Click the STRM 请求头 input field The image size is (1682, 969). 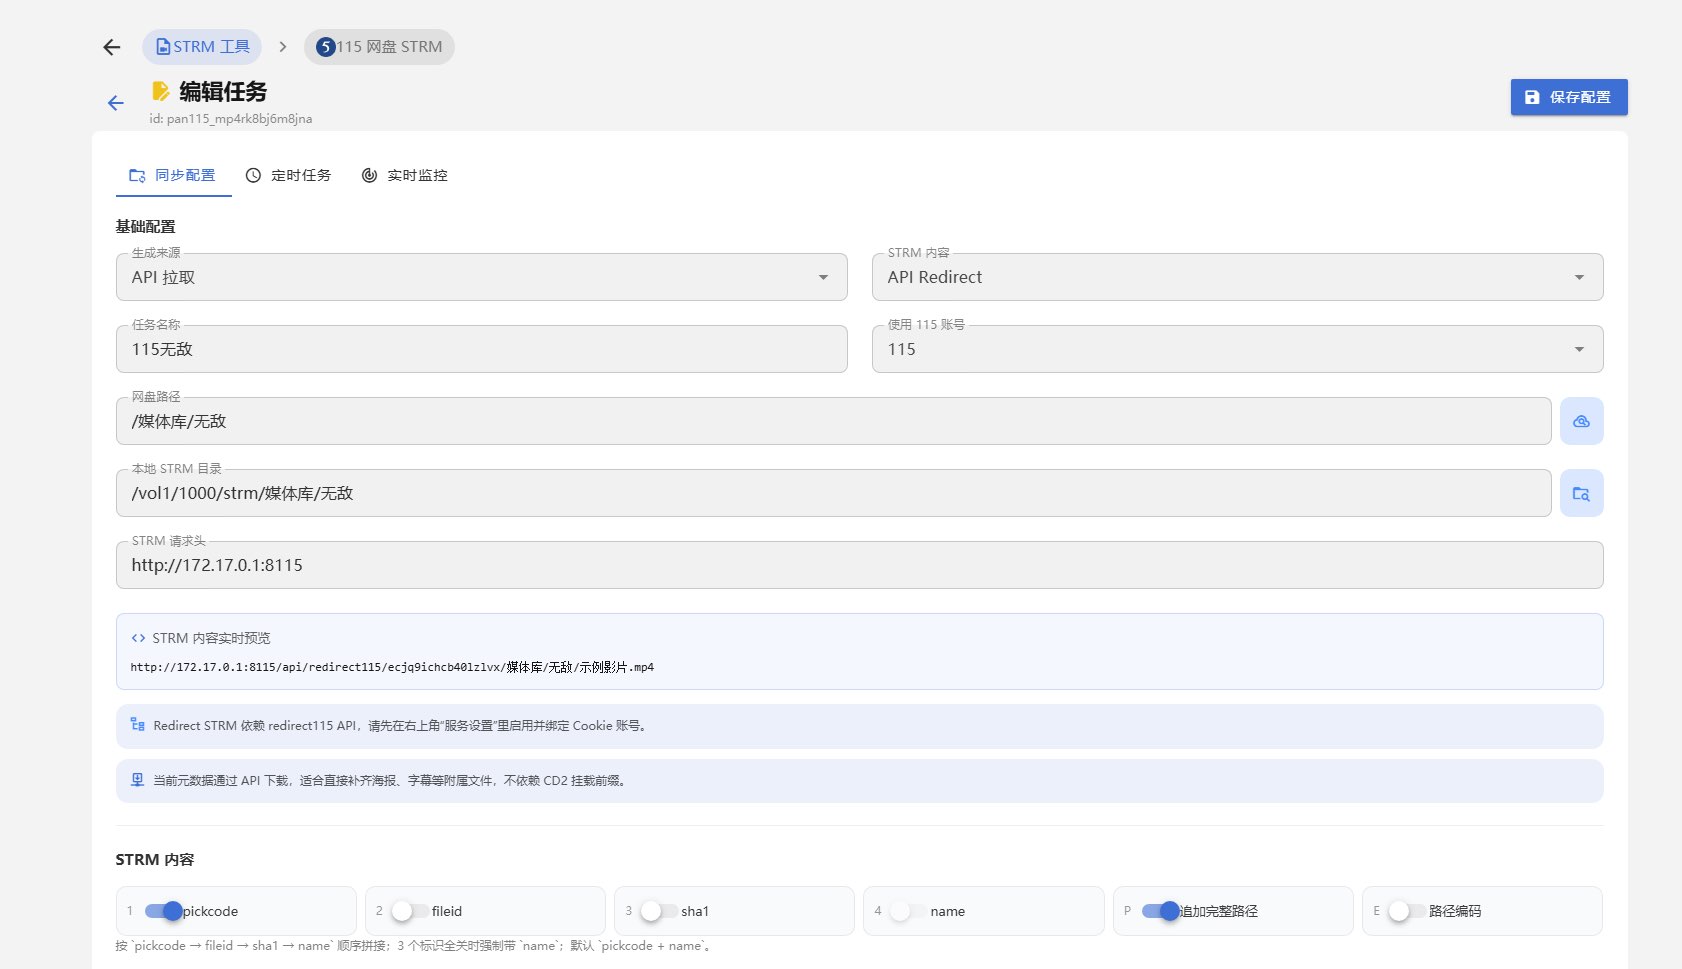[860, 565]
